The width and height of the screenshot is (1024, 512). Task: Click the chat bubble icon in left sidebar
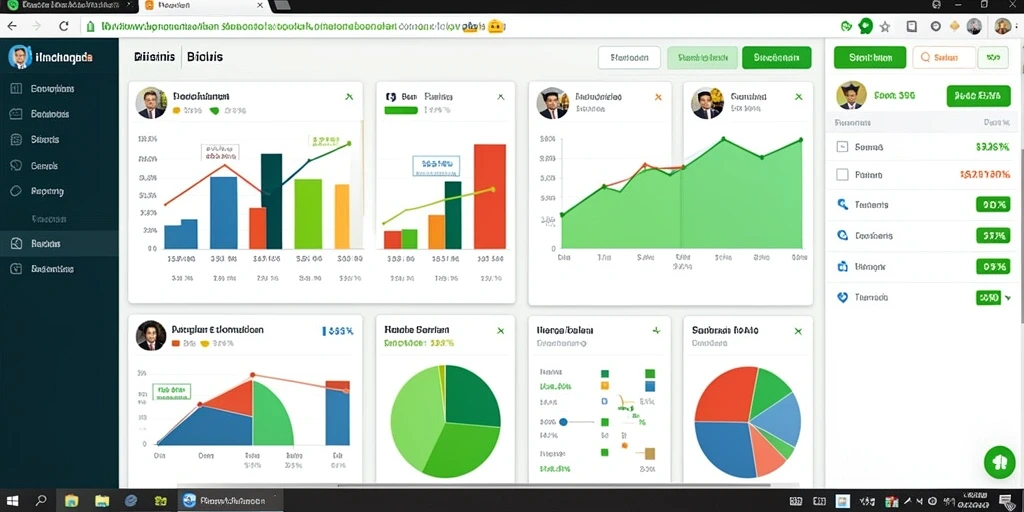[16, 166]
